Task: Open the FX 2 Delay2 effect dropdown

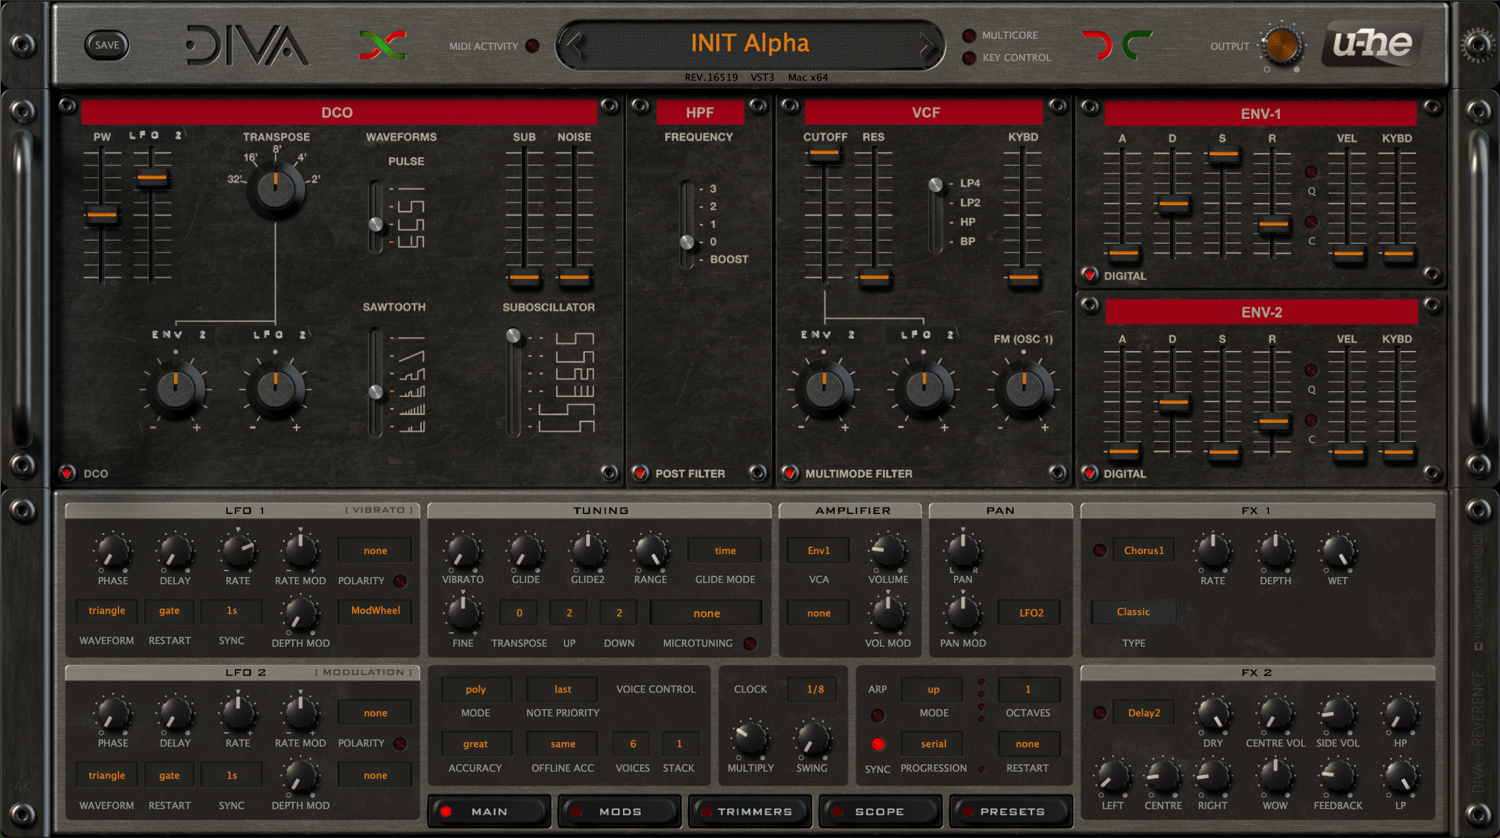Action: 1144,713
